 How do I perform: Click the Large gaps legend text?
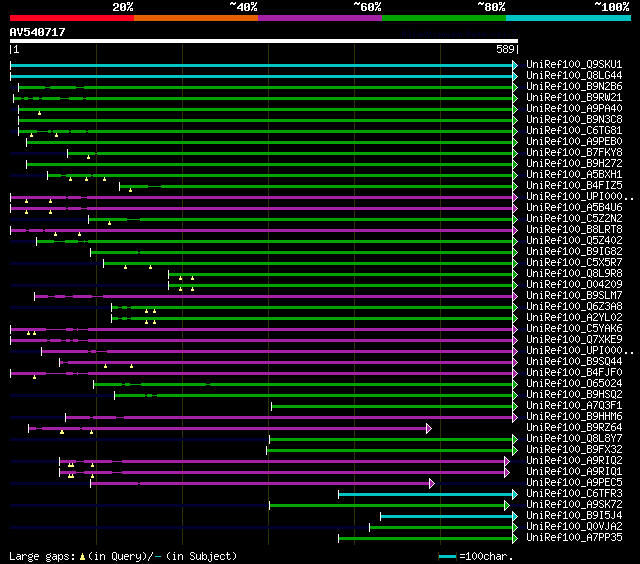123,556
